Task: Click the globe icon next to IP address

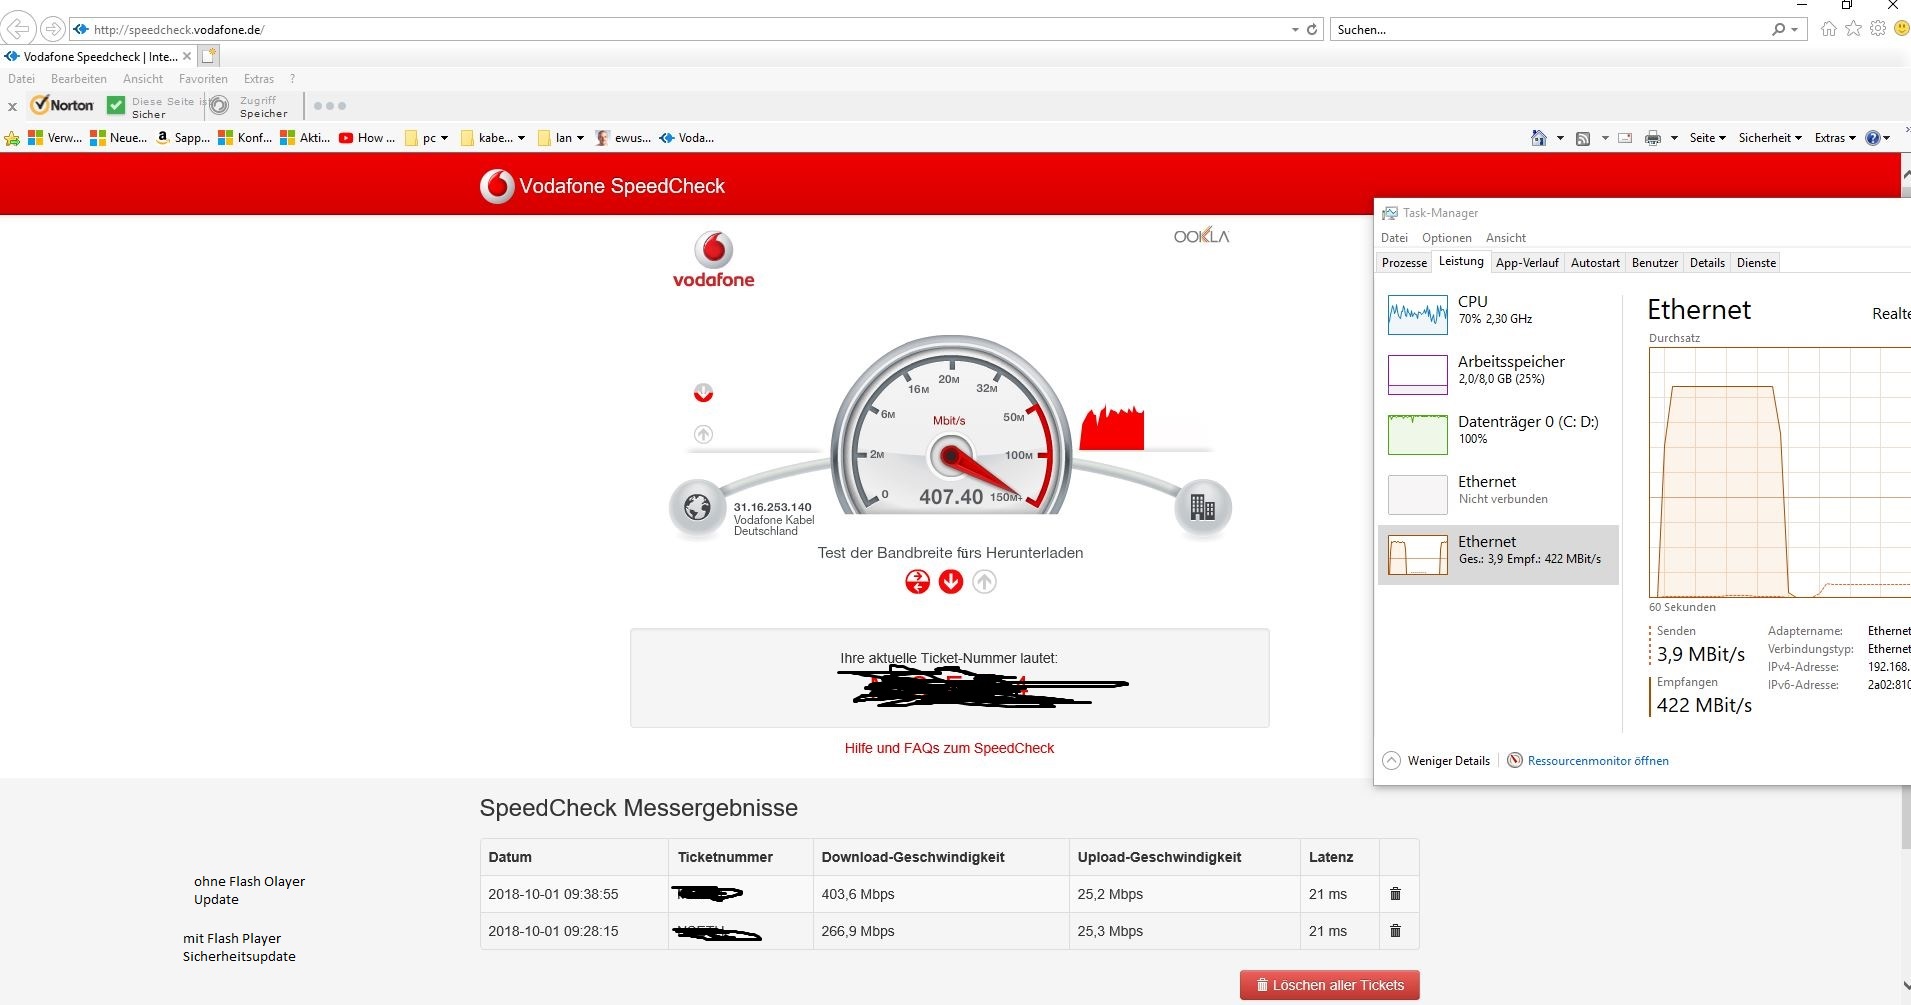Action: pos(697,508)
